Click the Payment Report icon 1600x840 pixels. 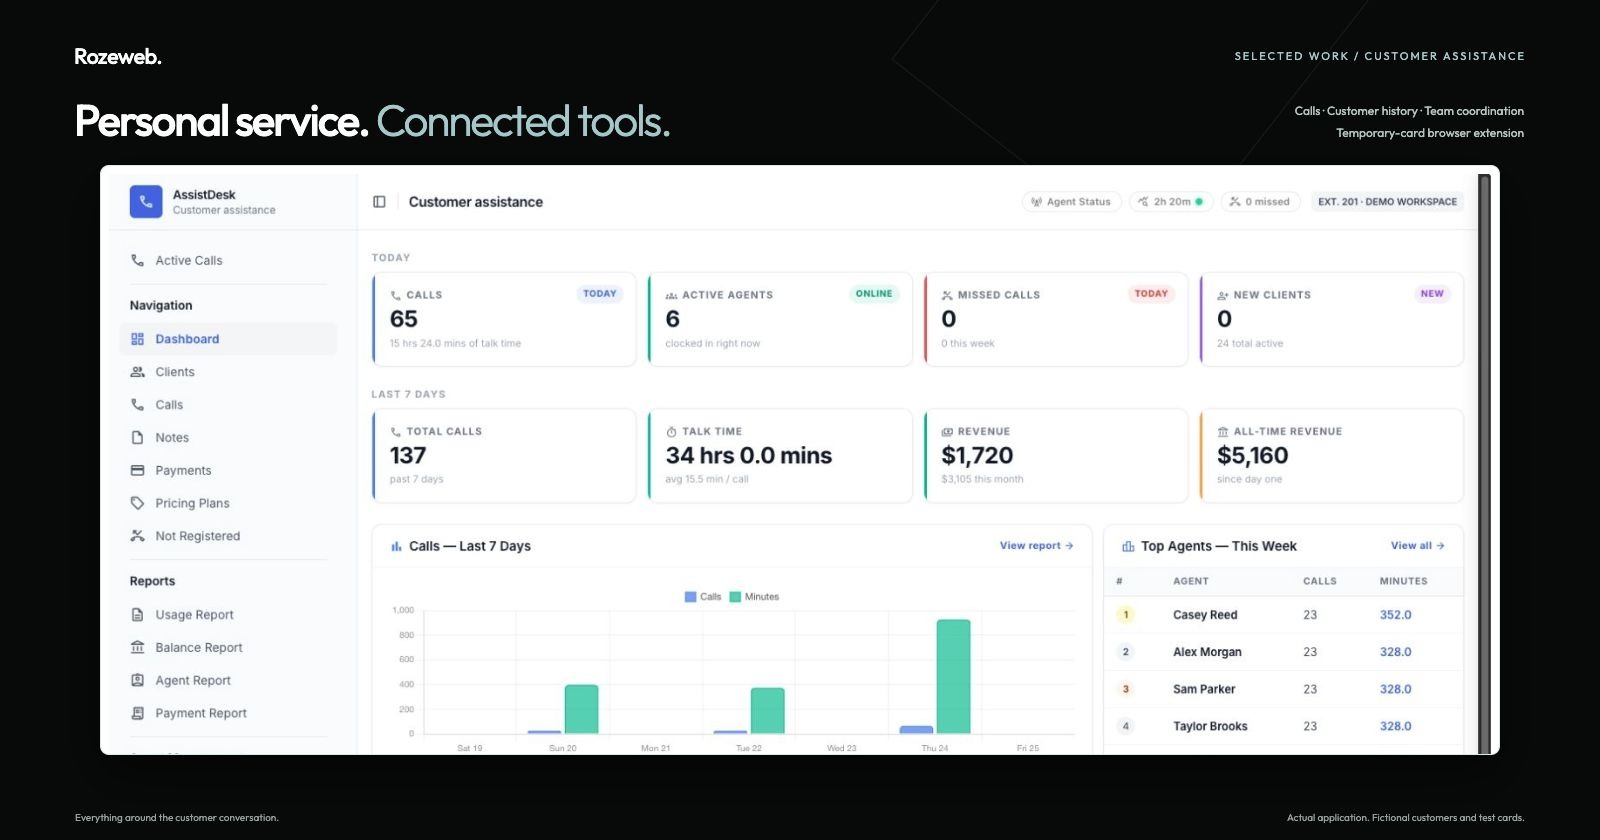coord(138,713)
